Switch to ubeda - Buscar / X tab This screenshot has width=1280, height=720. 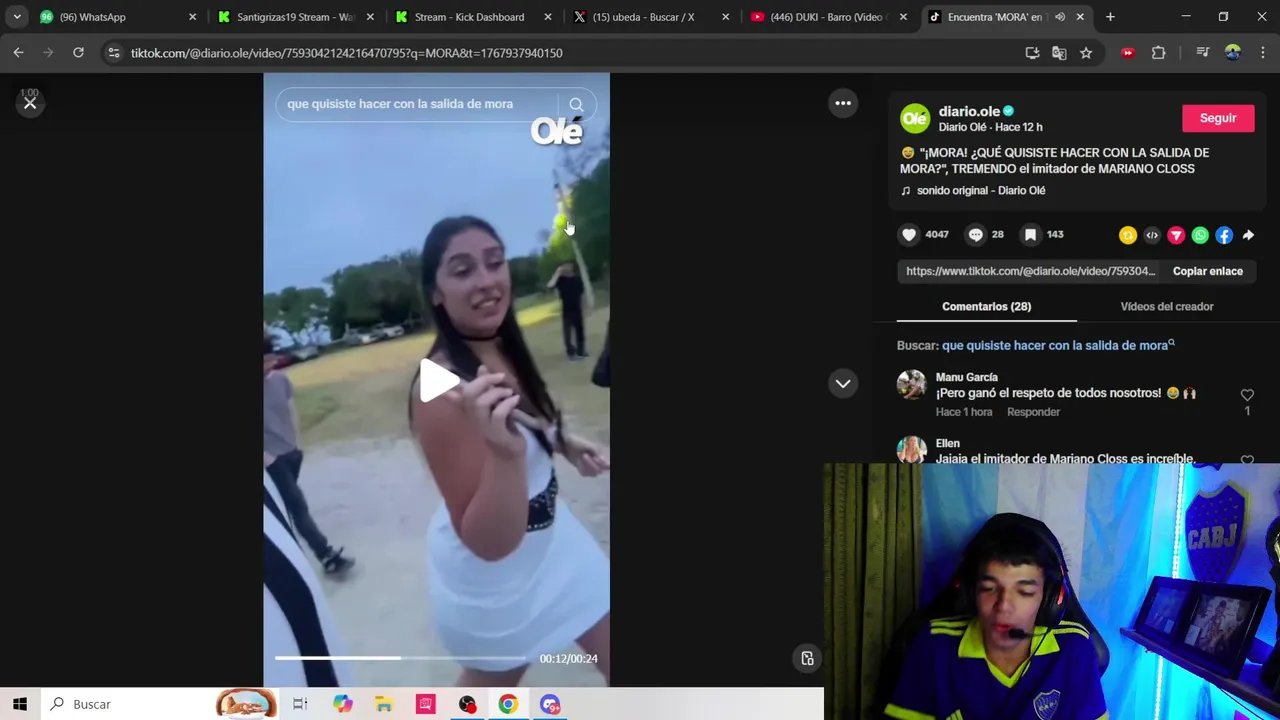point(648,17)
